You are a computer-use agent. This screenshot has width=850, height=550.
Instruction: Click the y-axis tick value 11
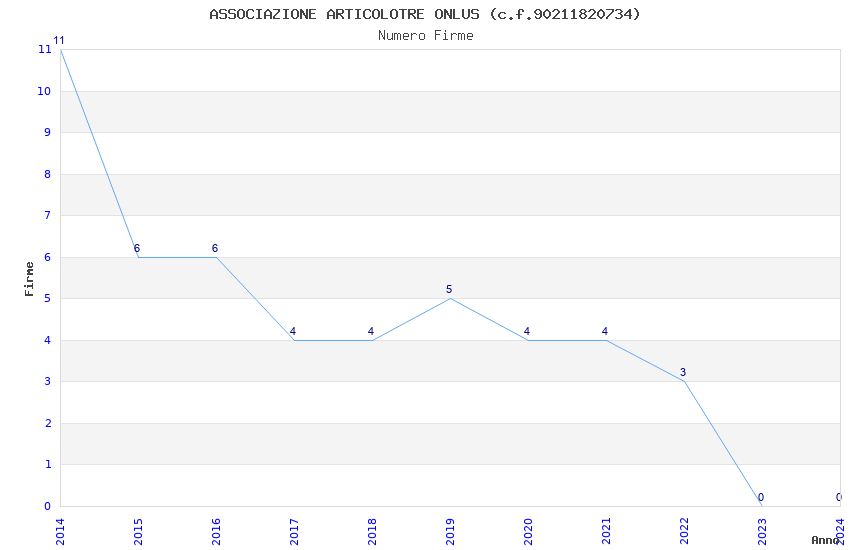pyautogui.click(x=44, y=50)
